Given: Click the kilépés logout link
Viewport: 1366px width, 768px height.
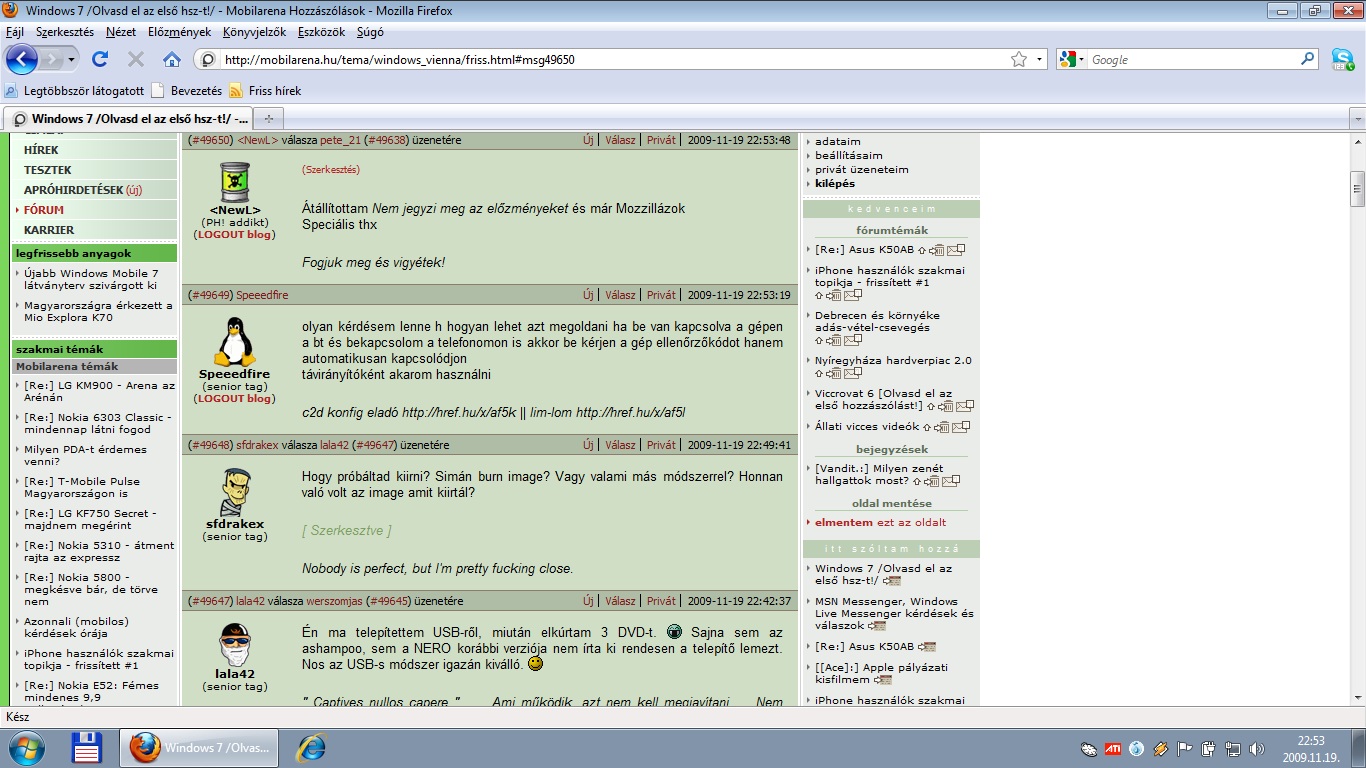Looking at the screenshot, I should tap(835, 184).
